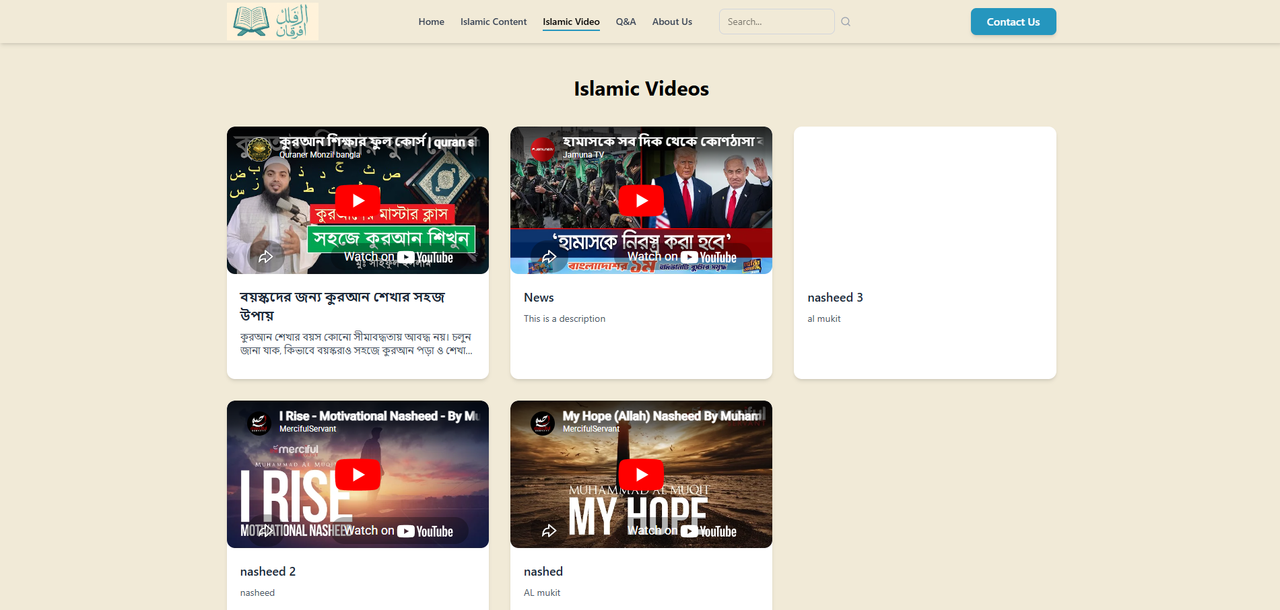Click the site logo in the header
Screen dimensions: 1280x610
272,21
